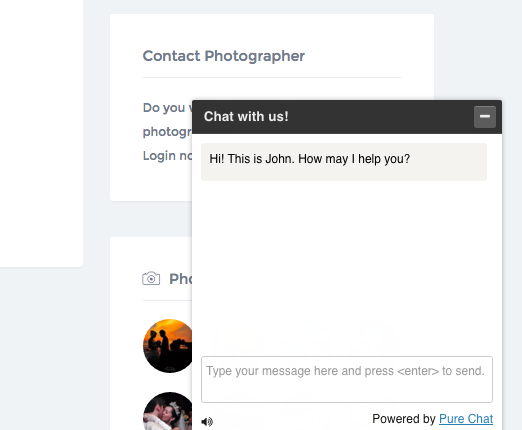Minimize the Chat with us! widget
The width and height of the screenshot is (522, 430).
(485, 117)
